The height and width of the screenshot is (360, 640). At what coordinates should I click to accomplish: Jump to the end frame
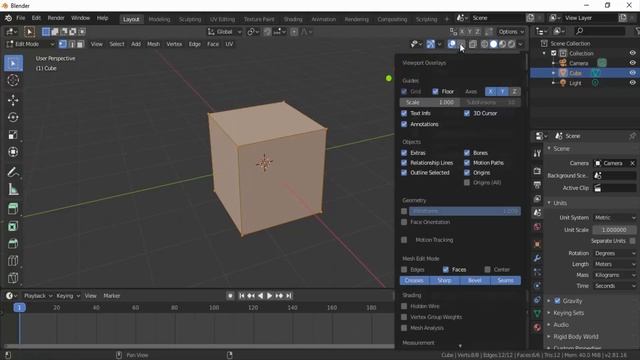click(x=289, y=296)
